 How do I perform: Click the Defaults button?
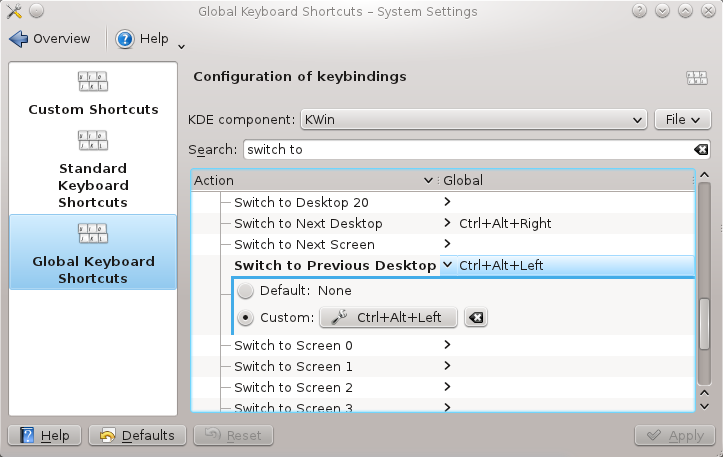(138, 436)
